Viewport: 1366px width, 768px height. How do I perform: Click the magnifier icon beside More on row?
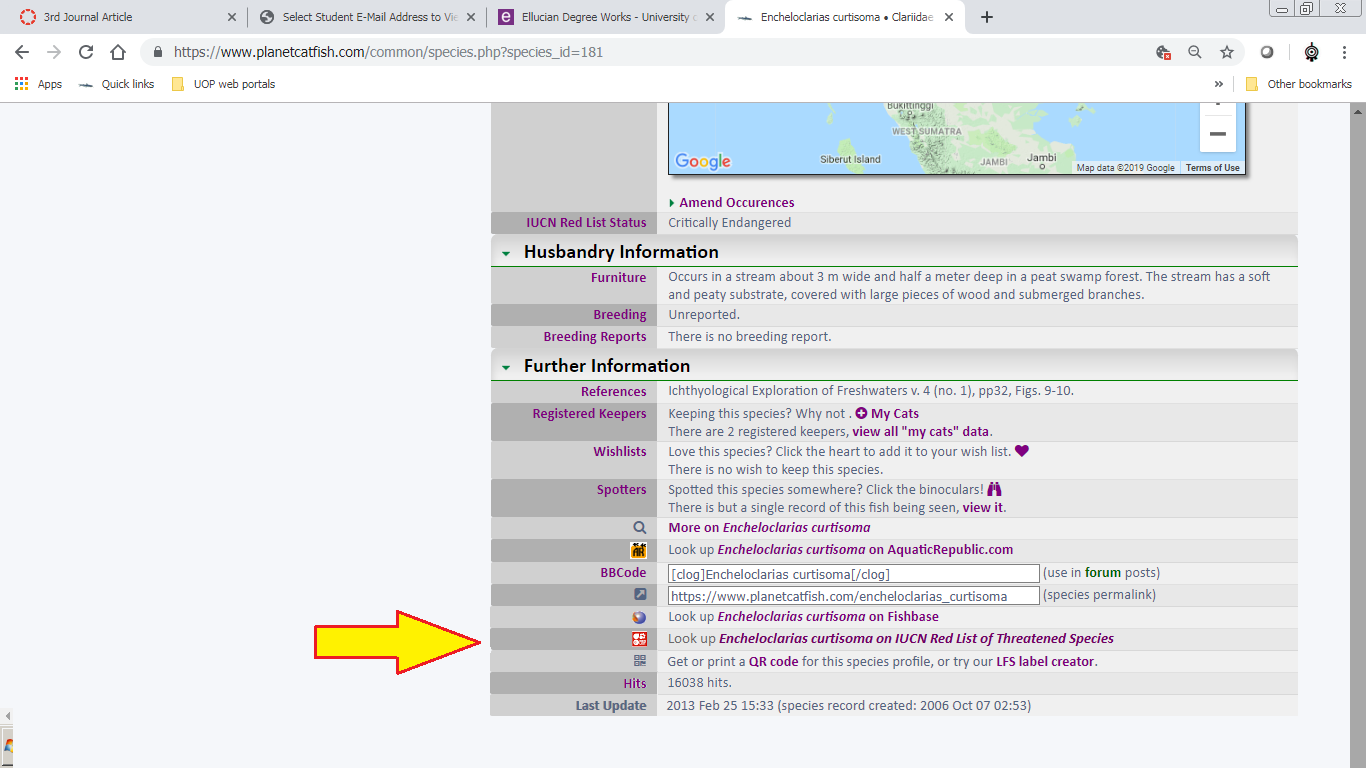click(640, 527)
